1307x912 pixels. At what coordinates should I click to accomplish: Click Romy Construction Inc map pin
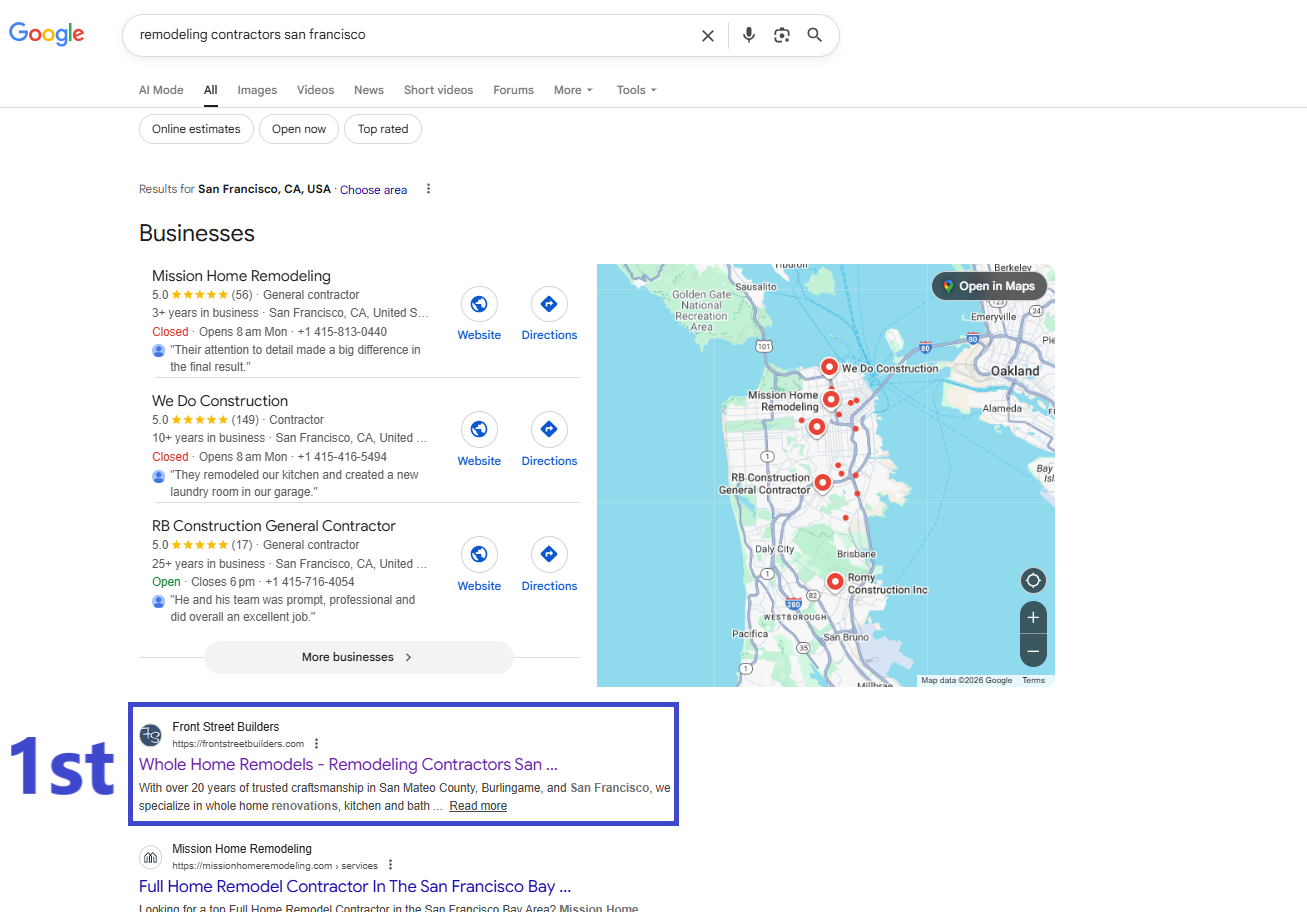click(x=835, y=582)
